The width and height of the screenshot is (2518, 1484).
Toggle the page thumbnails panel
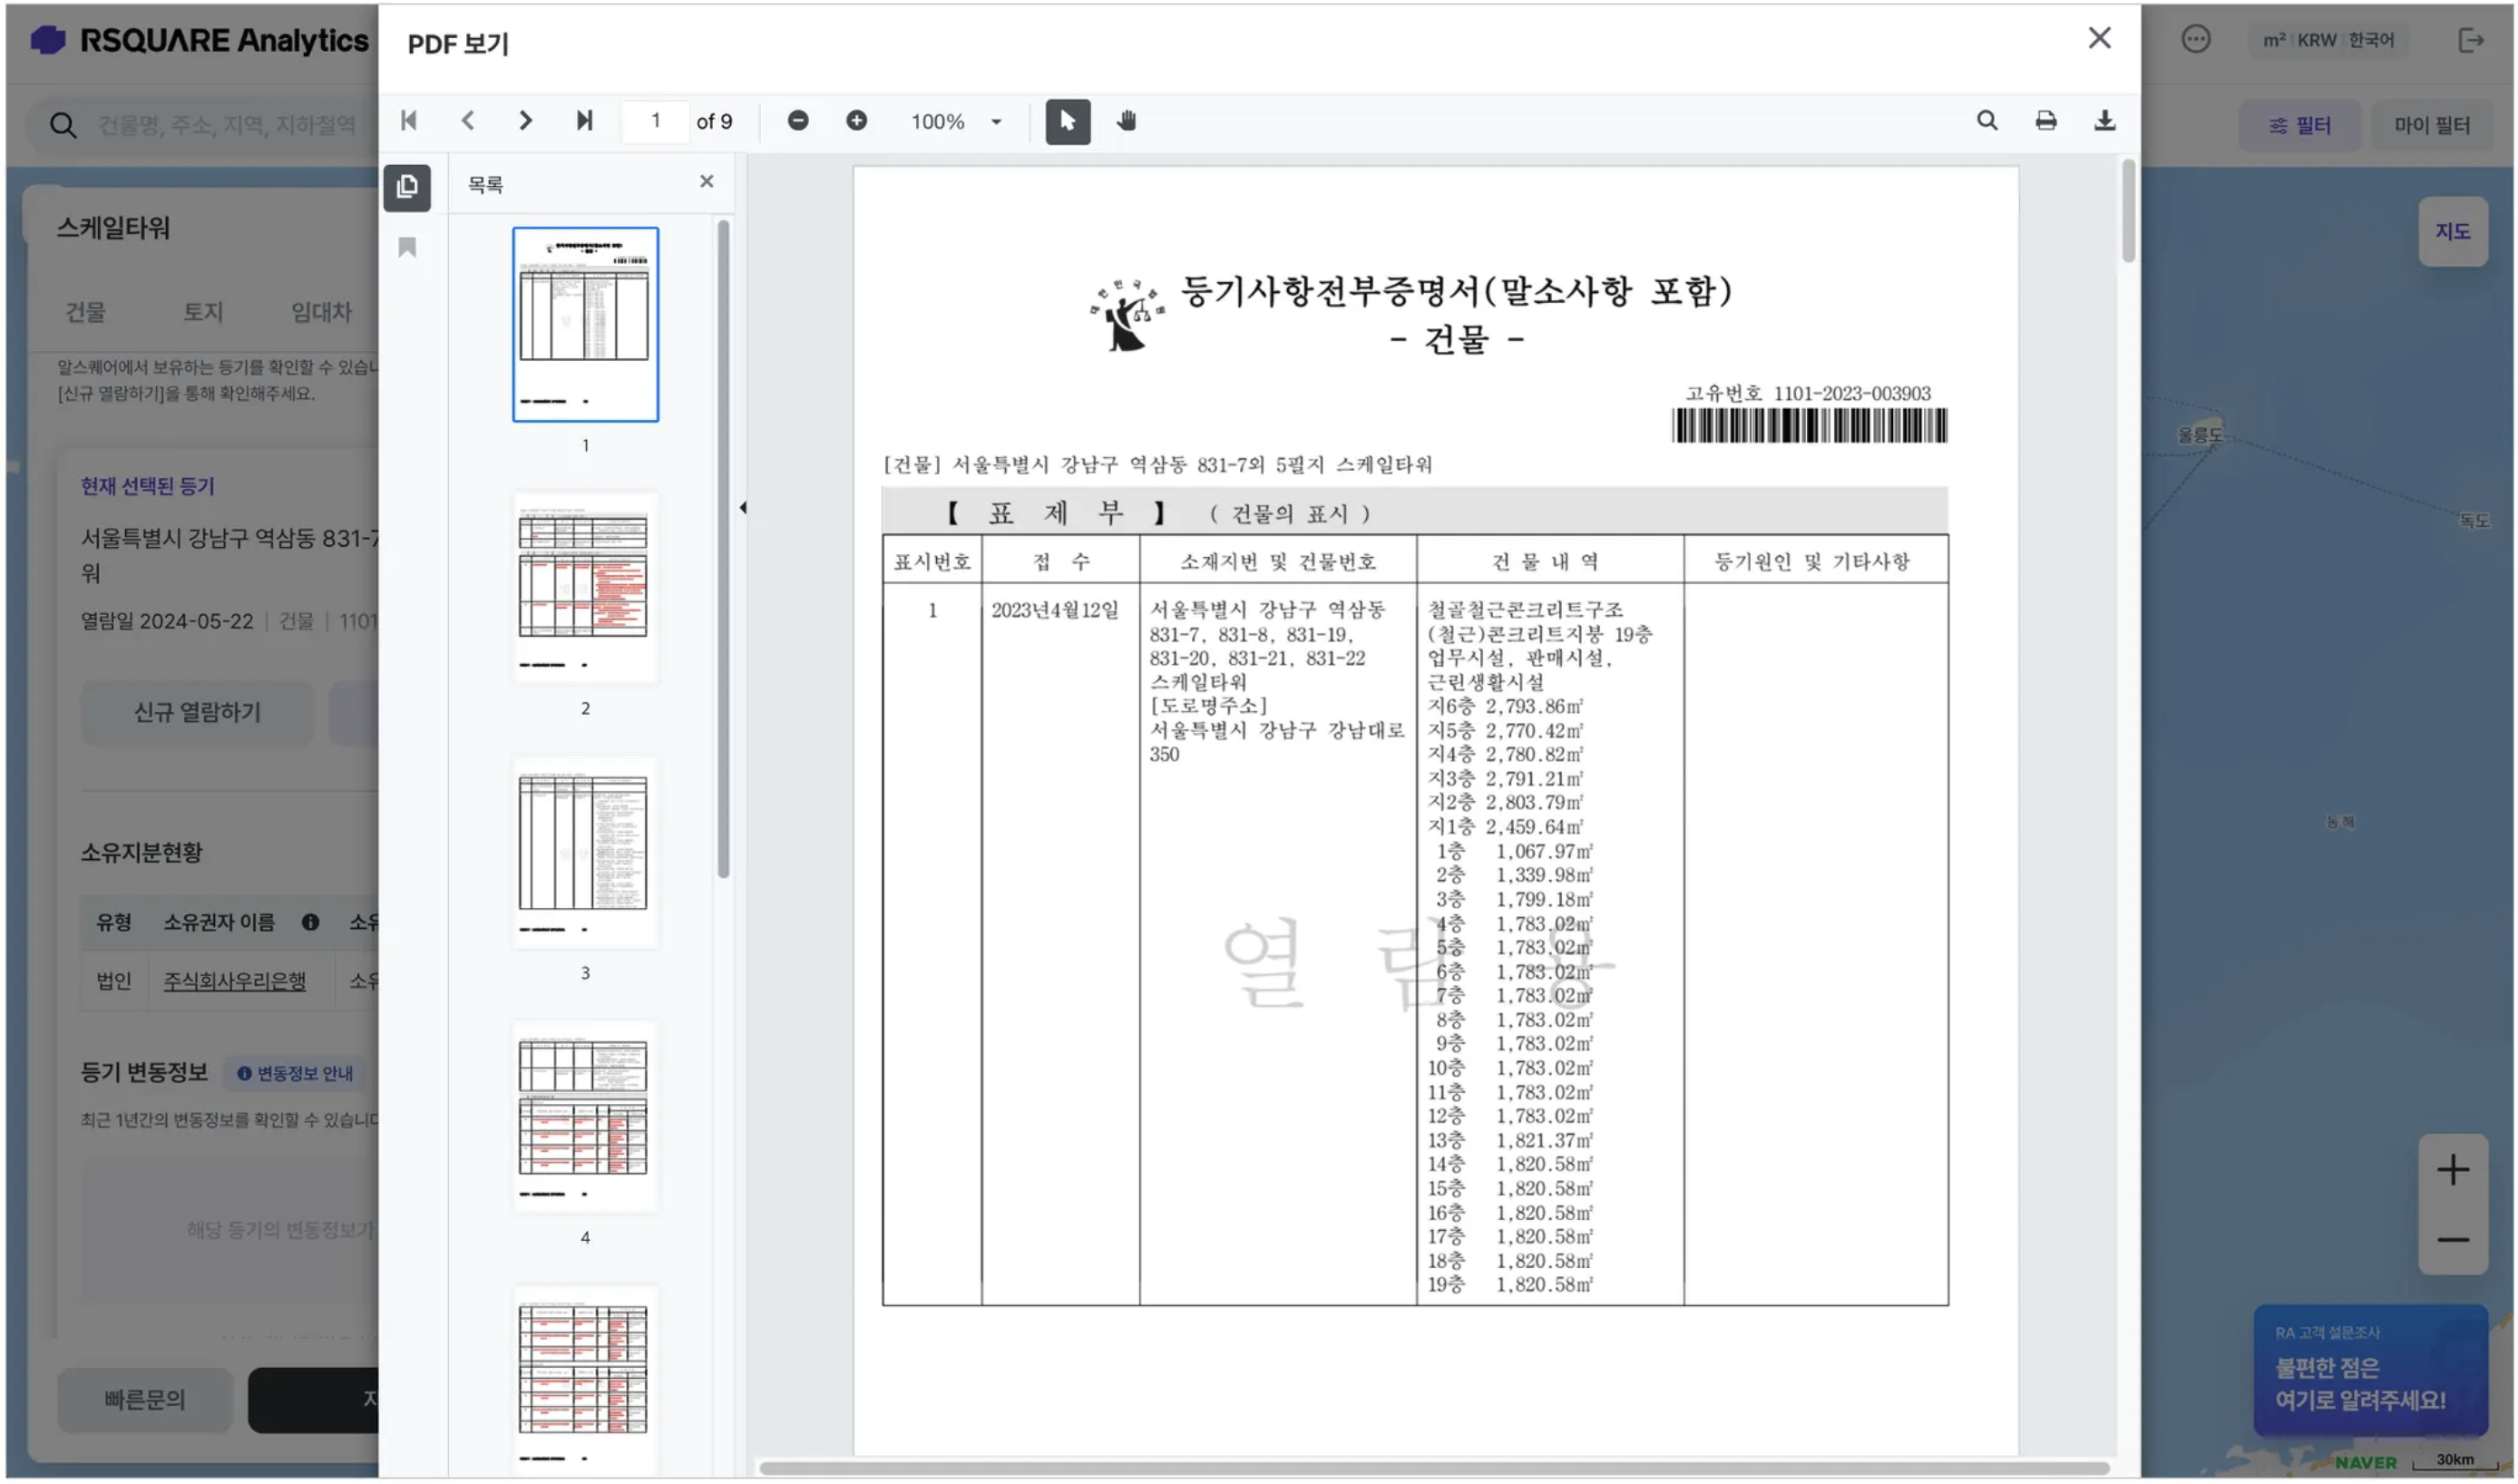407,187
